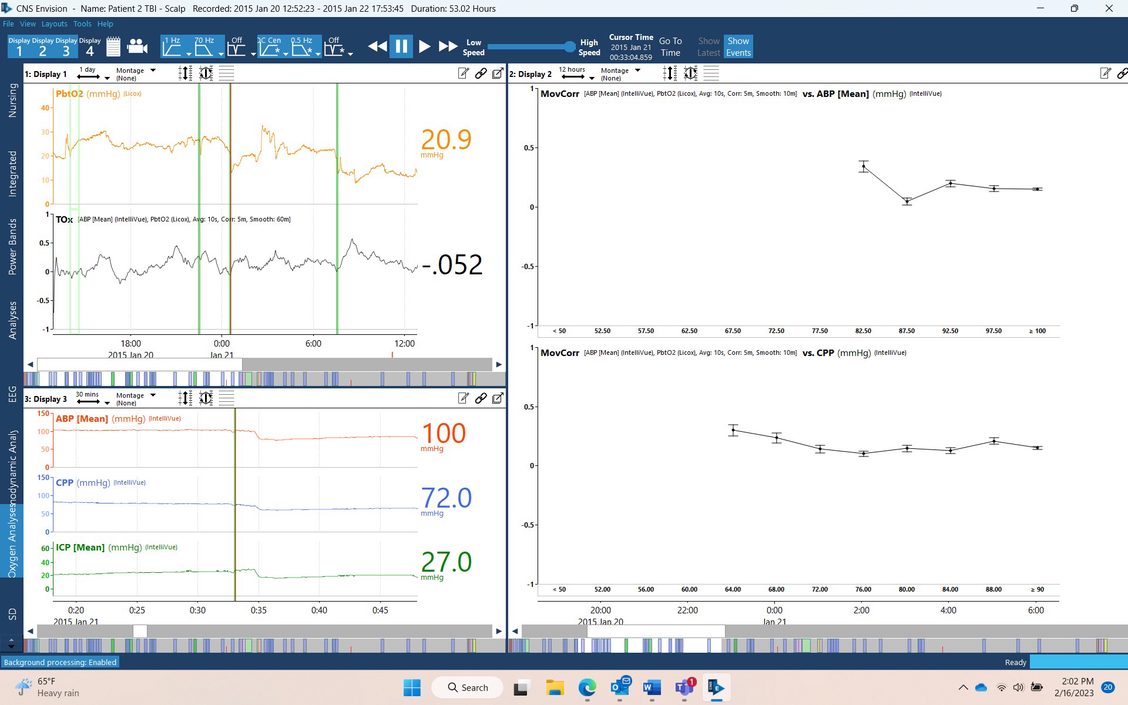This screenshot has height=705, width=1128.
Task: Expand the 12 hours timescale dropdown in Display 2
Action: 574,74
